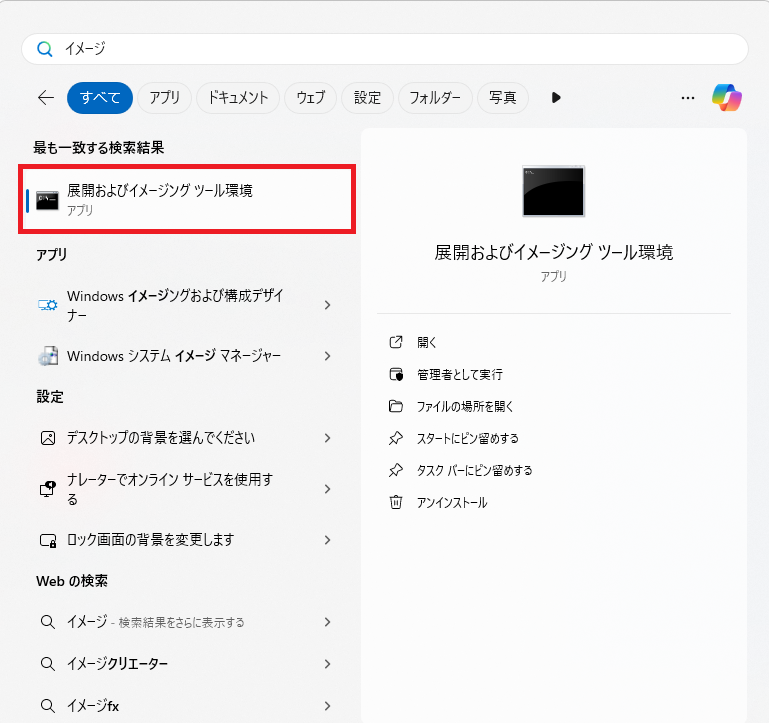Expand イメージfx chevron
Screen dimensions: 769x723
pyautogui.click(x=327, y=706)
